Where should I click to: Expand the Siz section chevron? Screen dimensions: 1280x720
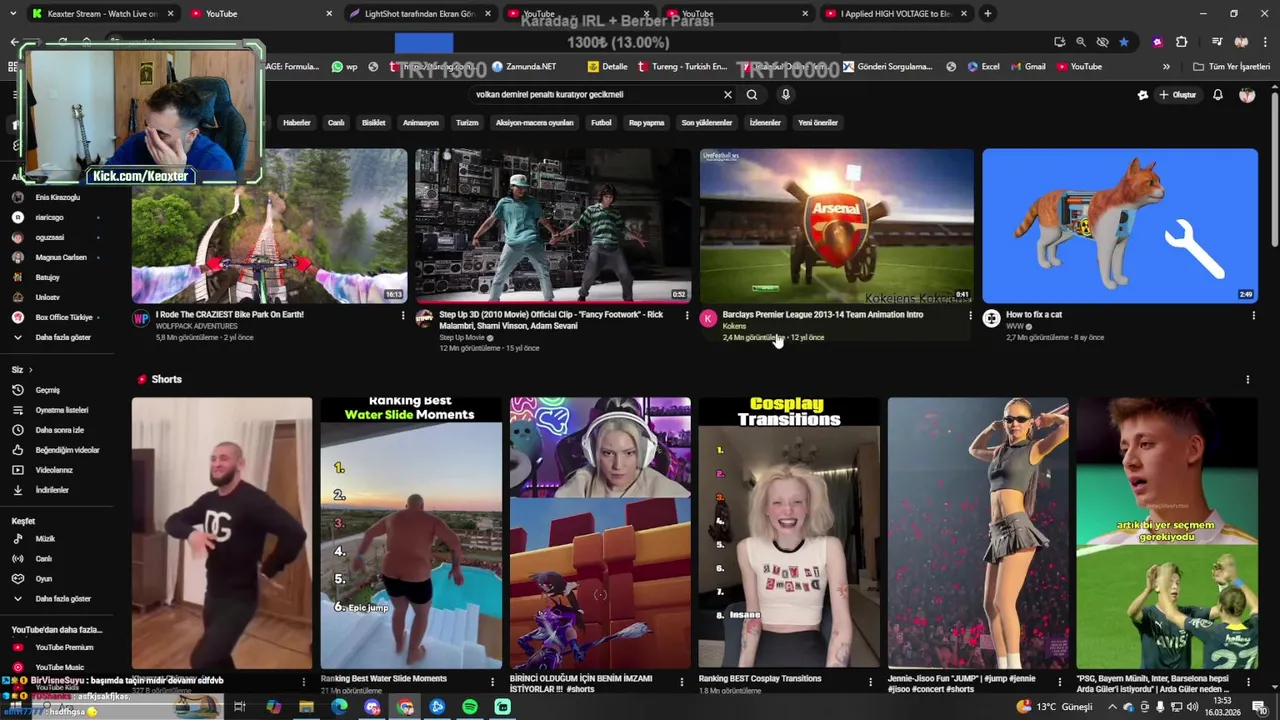coord(30,370)
